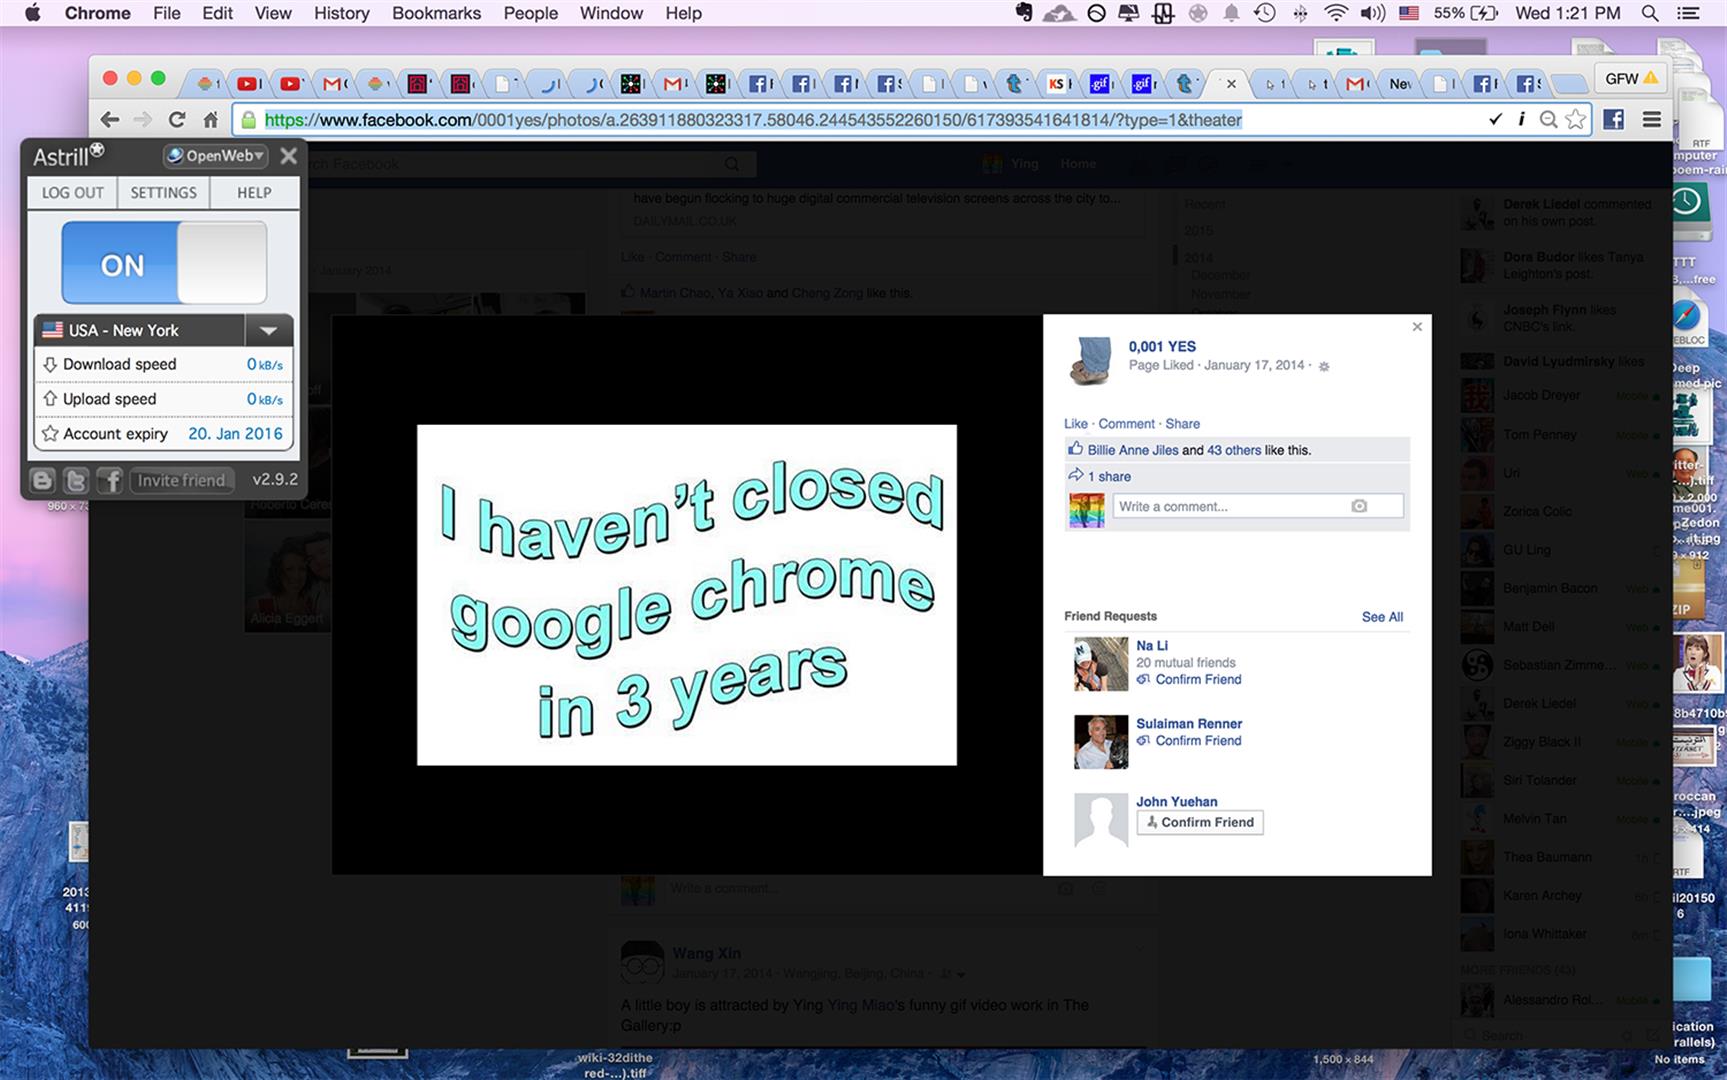This screenshot has height=1080, width=1727.
Task: Click Confirm Friend button for John Yuehan
Action: (x=1200, y=822)
